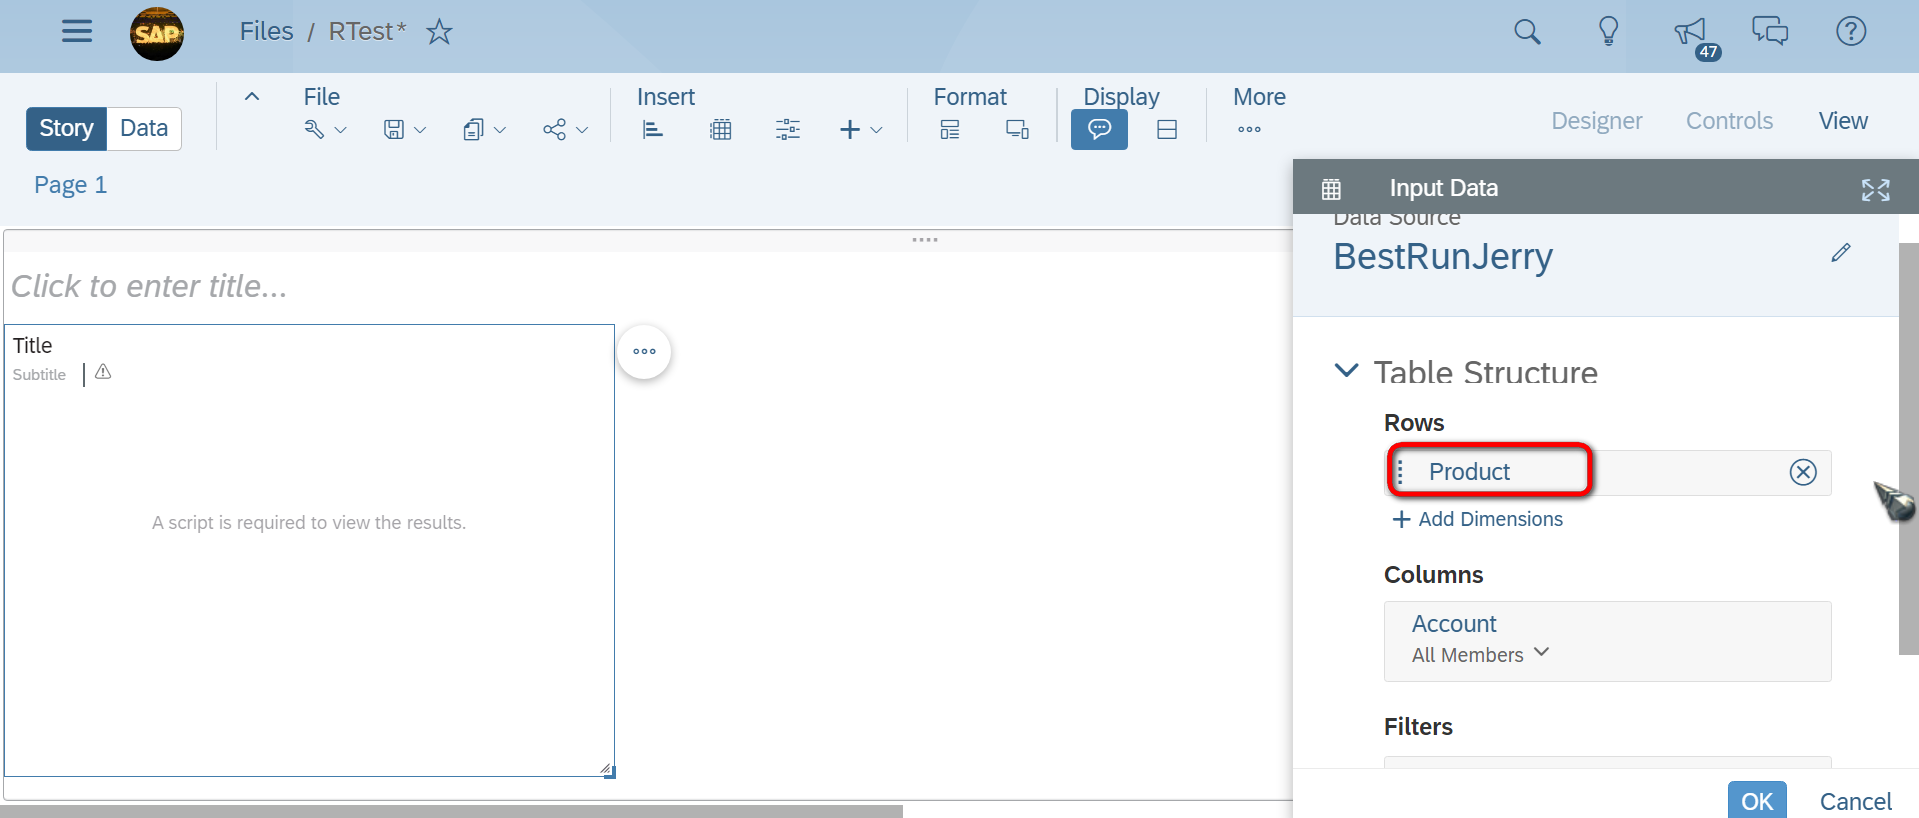Open the Controls tab
Image resolution: width=1919 pixels, height=818 pixels.
click(1729, 121)
